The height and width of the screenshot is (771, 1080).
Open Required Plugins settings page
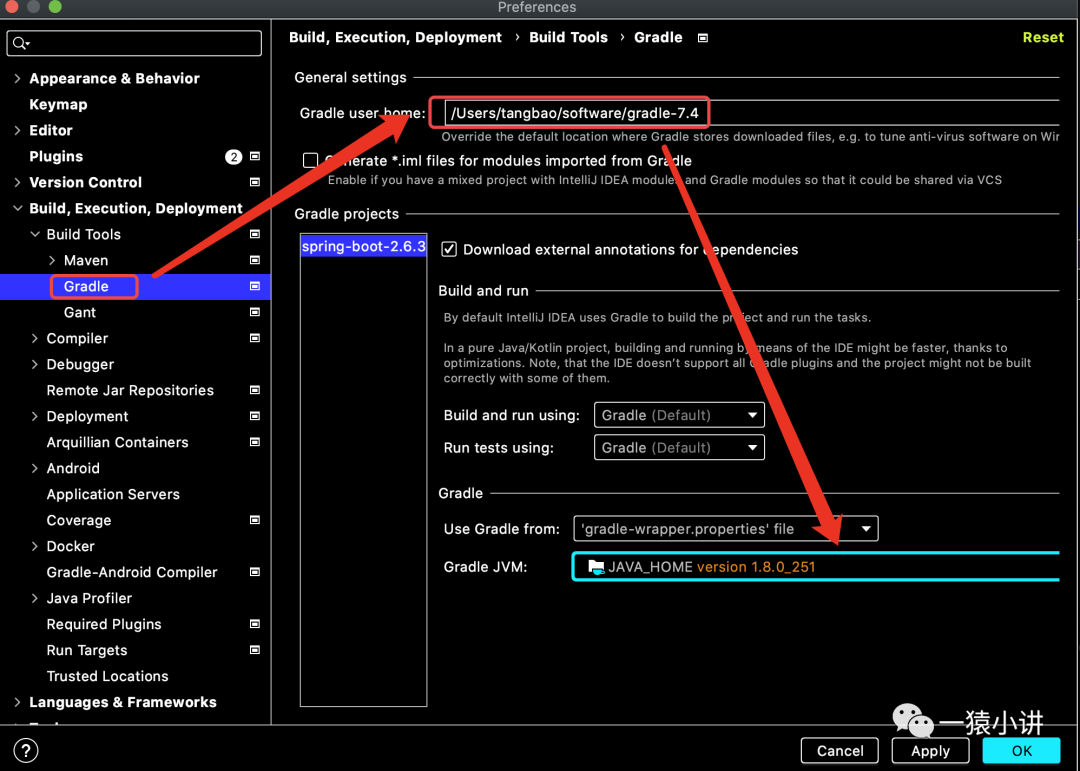(104, 624)
